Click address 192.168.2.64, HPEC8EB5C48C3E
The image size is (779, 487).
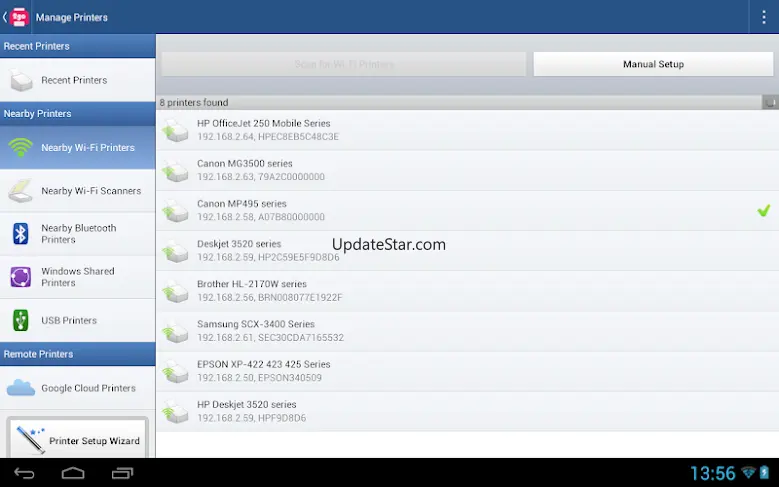tap(268, 137)
